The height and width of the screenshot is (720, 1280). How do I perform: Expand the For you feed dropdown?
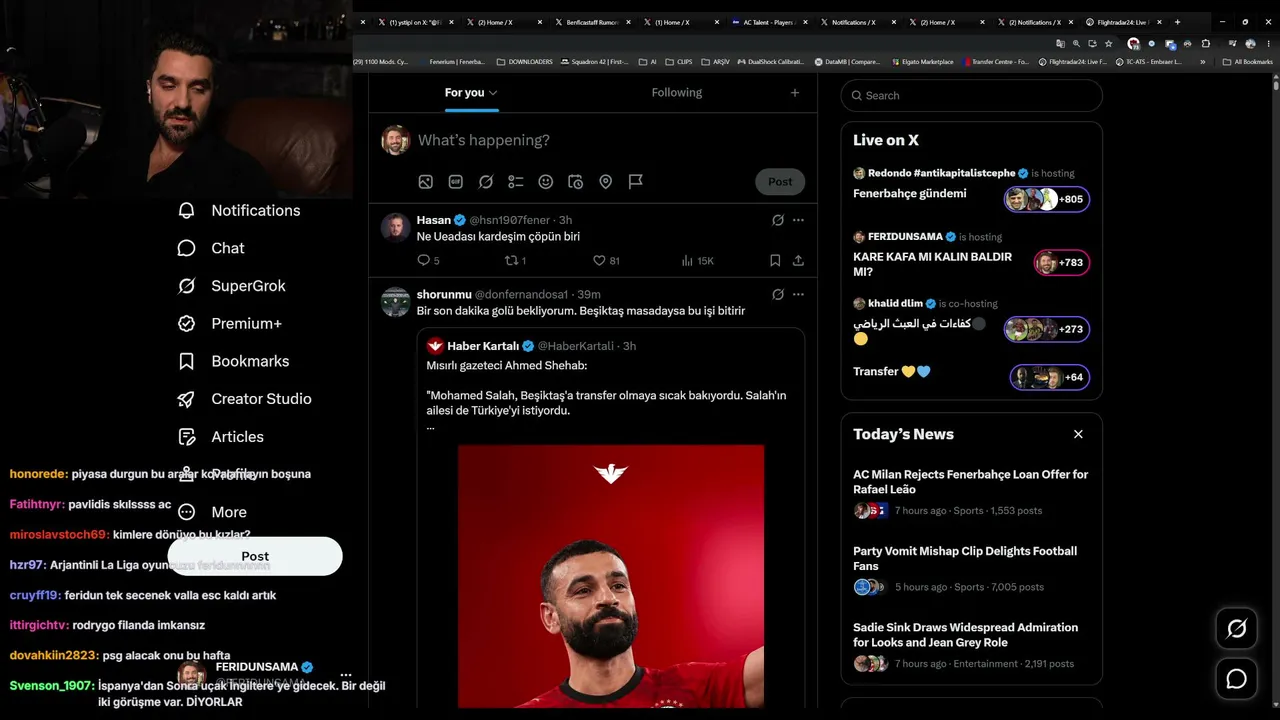click(493, 93)
